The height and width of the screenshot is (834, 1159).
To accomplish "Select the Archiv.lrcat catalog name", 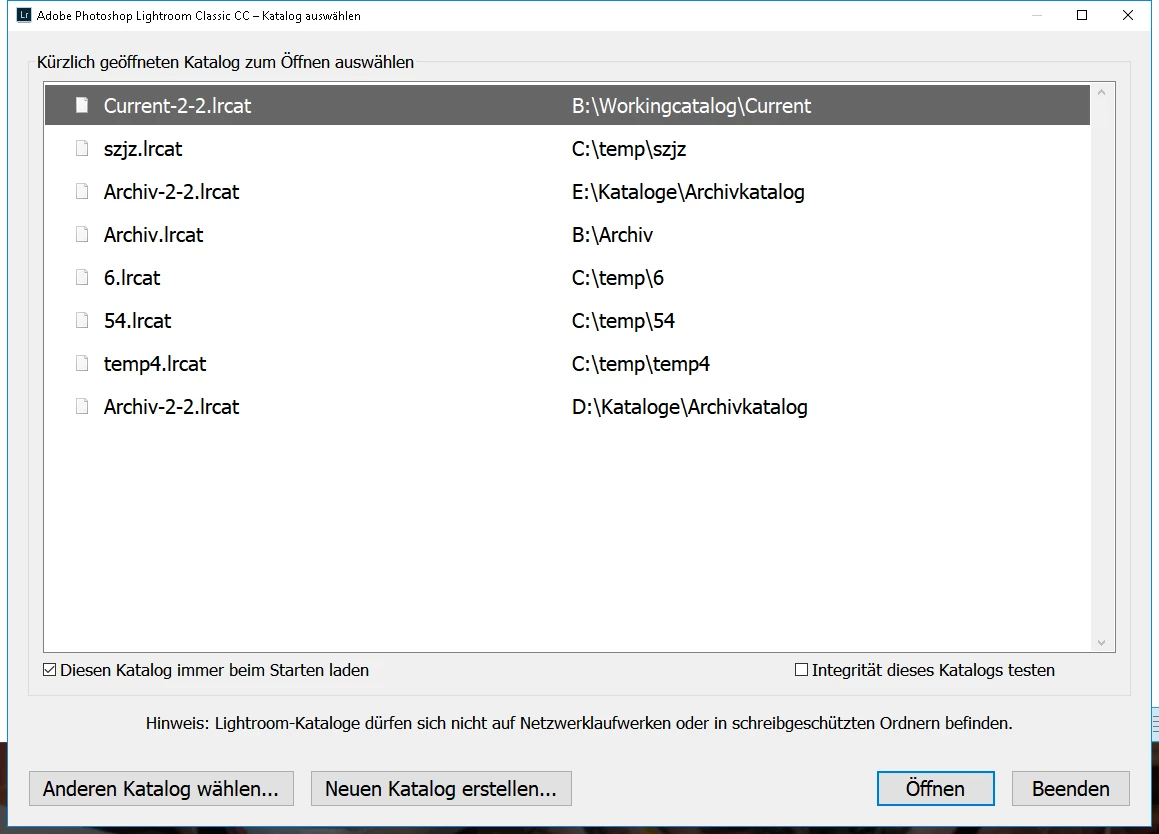I will (153, 234).
